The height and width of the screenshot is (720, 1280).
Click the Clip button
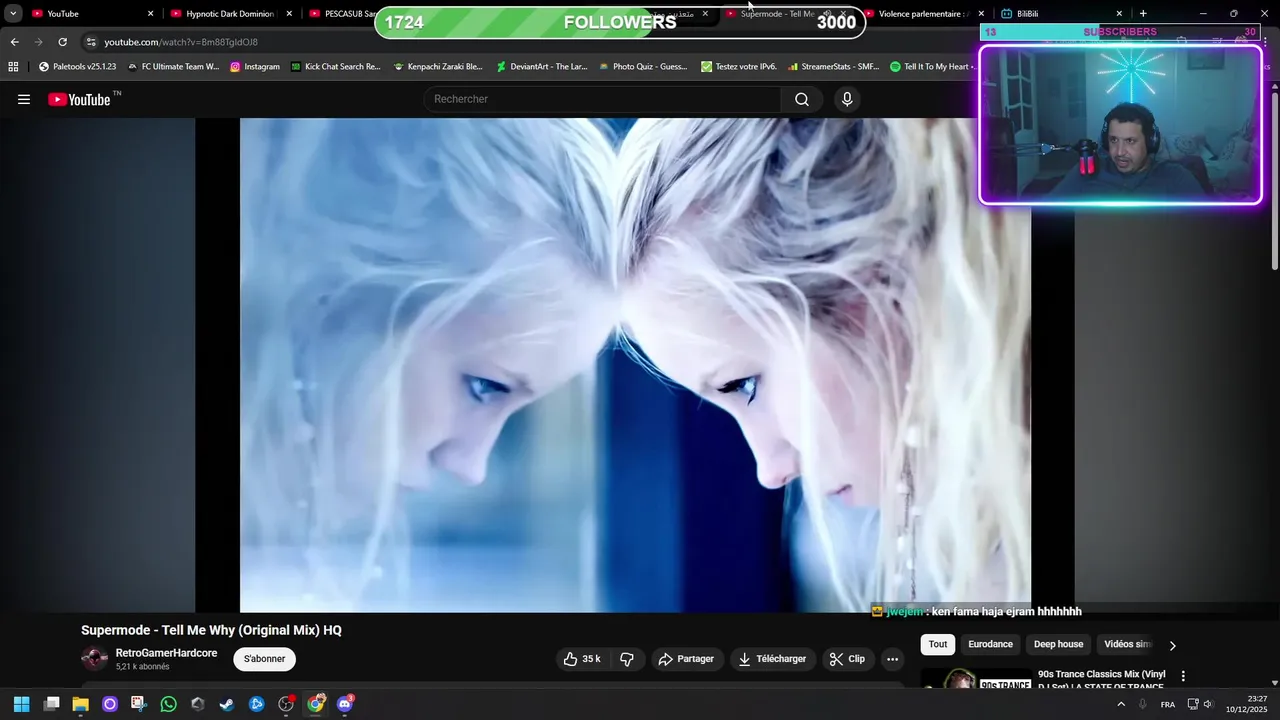pyautogui.click(x=848, y=659)
